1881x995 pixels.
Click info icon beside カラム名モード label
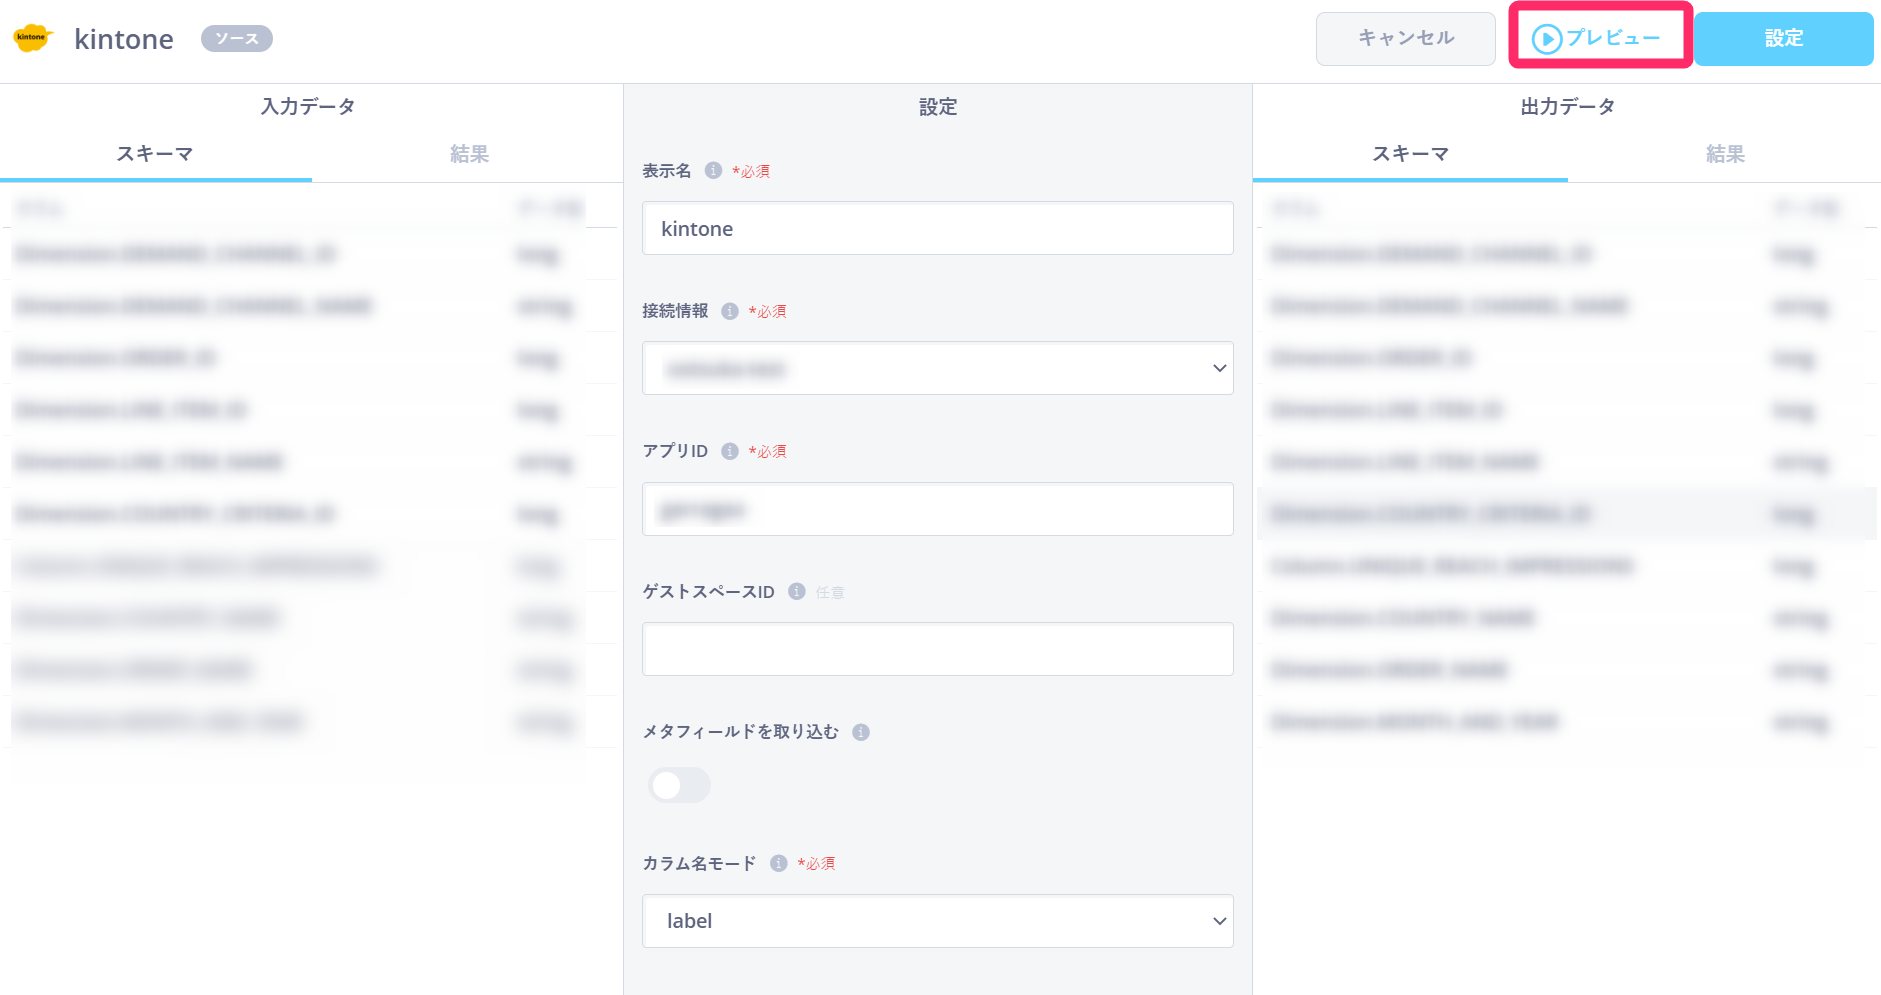(x=779, y=863)
